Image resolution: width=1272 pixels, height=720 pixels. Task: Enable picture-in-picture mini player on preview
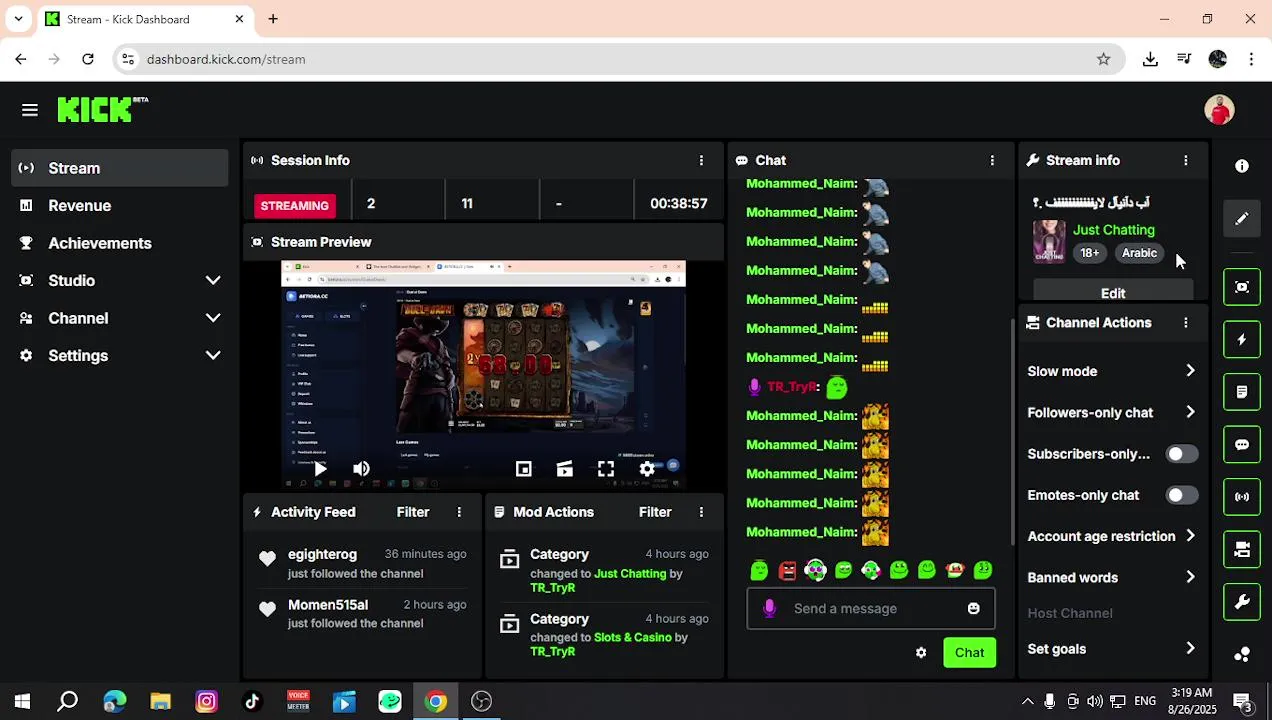tap(523, 469)
